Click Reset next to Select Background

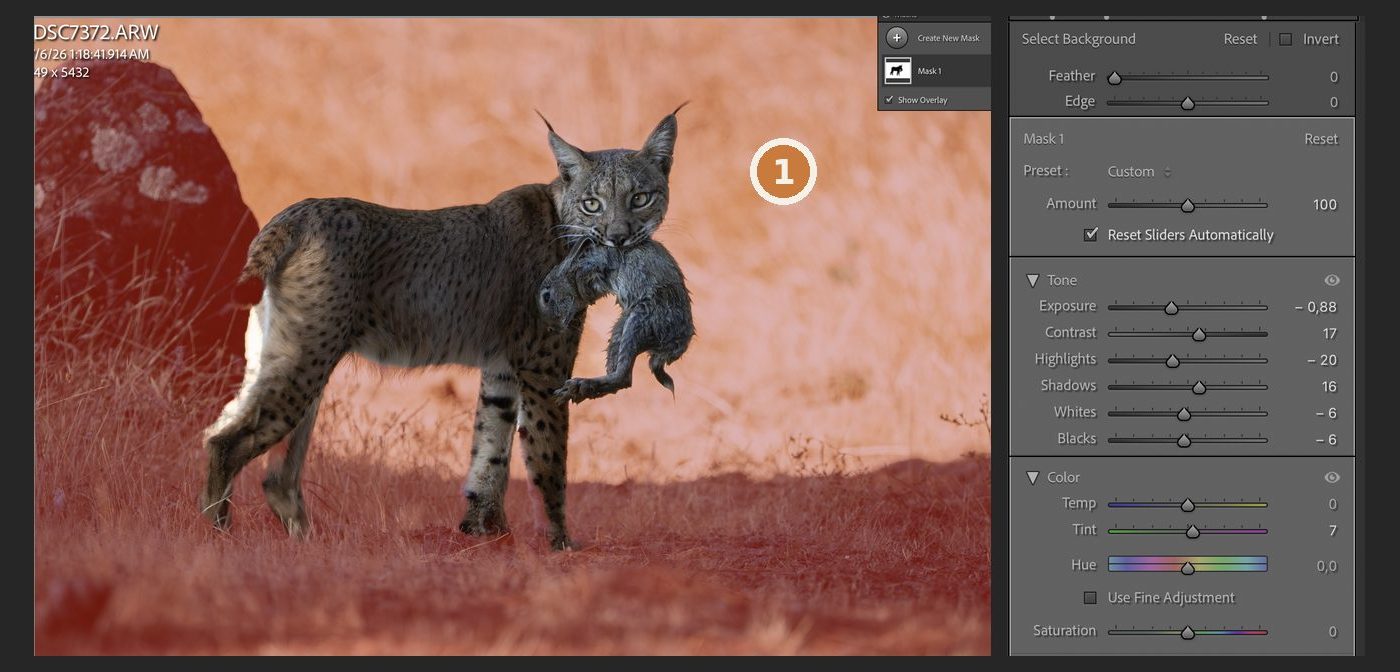pos(1240,39)
